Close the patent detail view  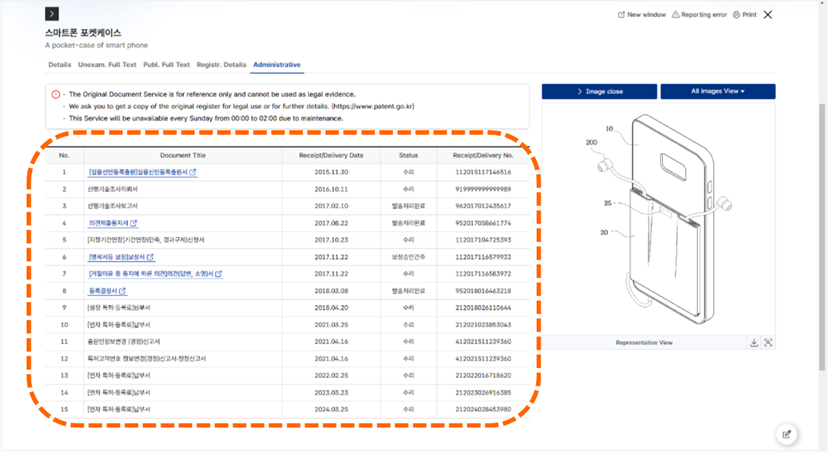point(768,15)
